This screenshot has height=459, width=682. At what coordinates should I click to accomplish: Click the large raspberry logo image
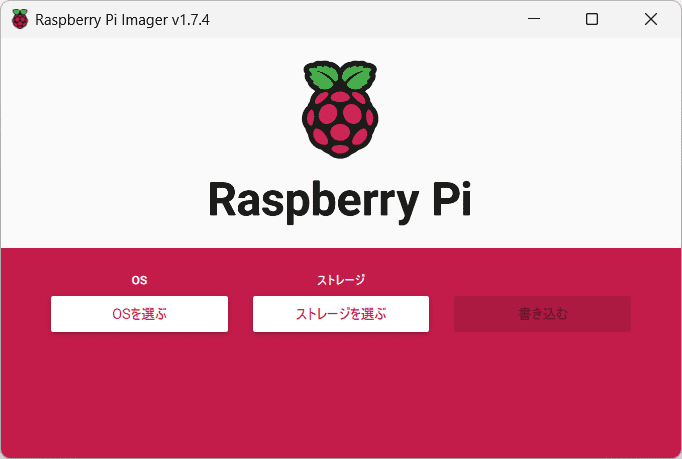click(x=340, y=110)
